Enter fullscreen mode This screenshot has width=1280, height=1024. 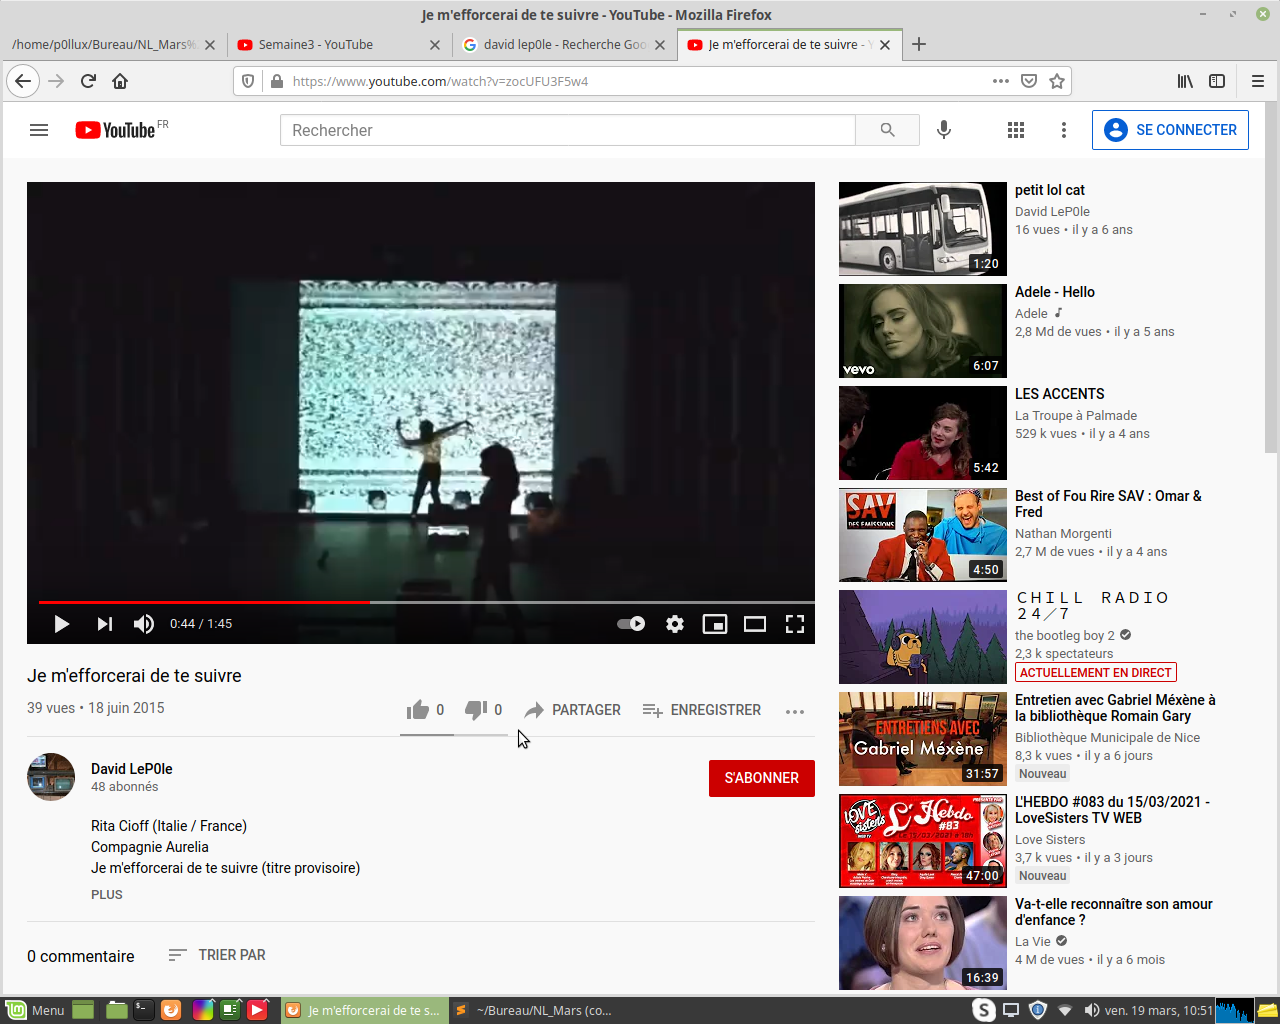pyautogui.click(x=795, y=624)
